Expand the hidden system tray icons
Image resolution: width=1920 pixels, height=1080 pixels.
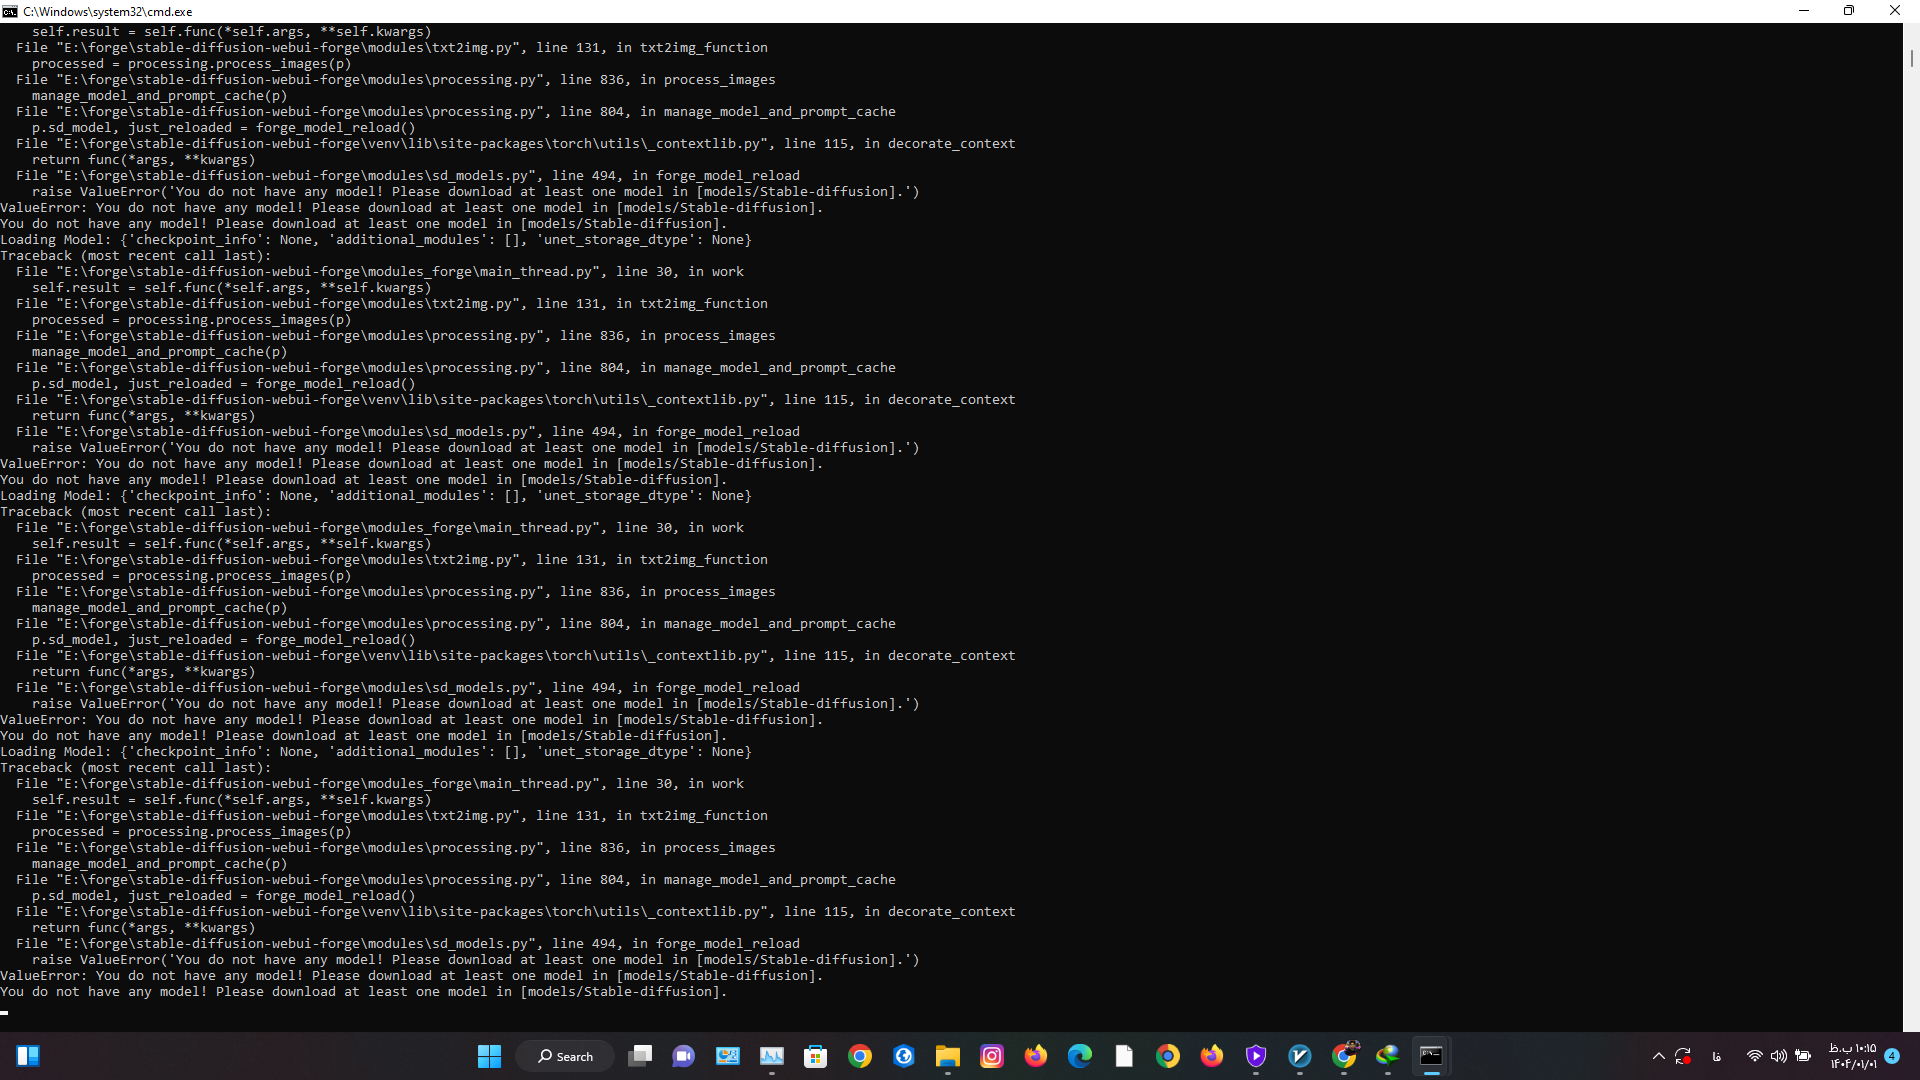coord(1659,1056)
